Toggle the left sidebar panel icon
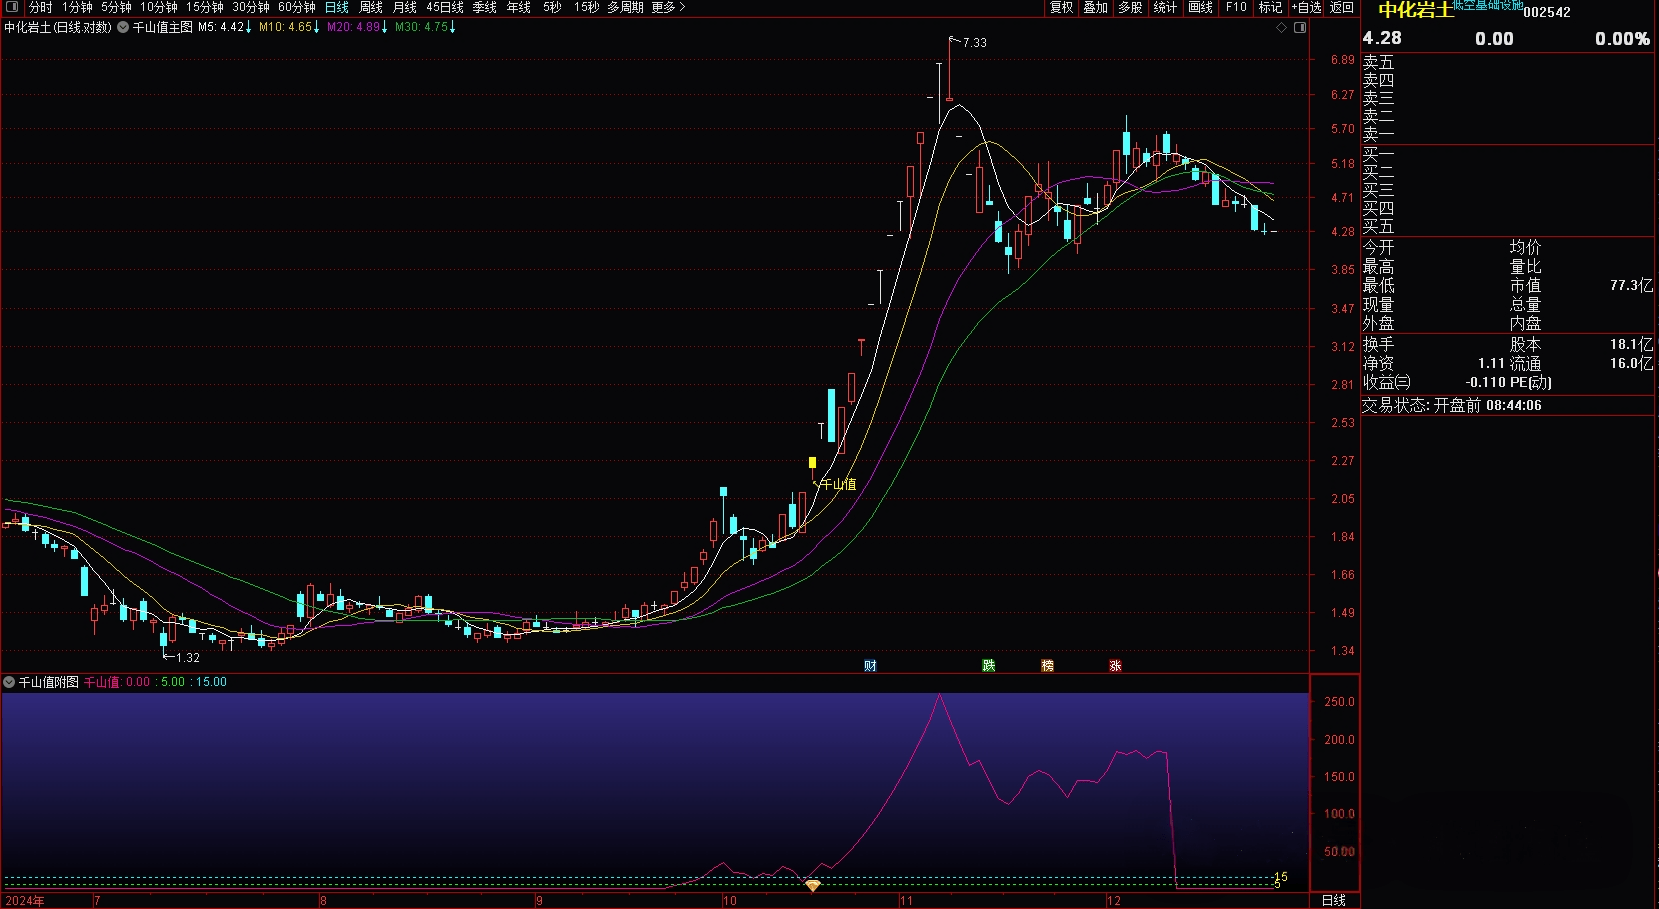 pyautogui.click(x=12, y=7)
